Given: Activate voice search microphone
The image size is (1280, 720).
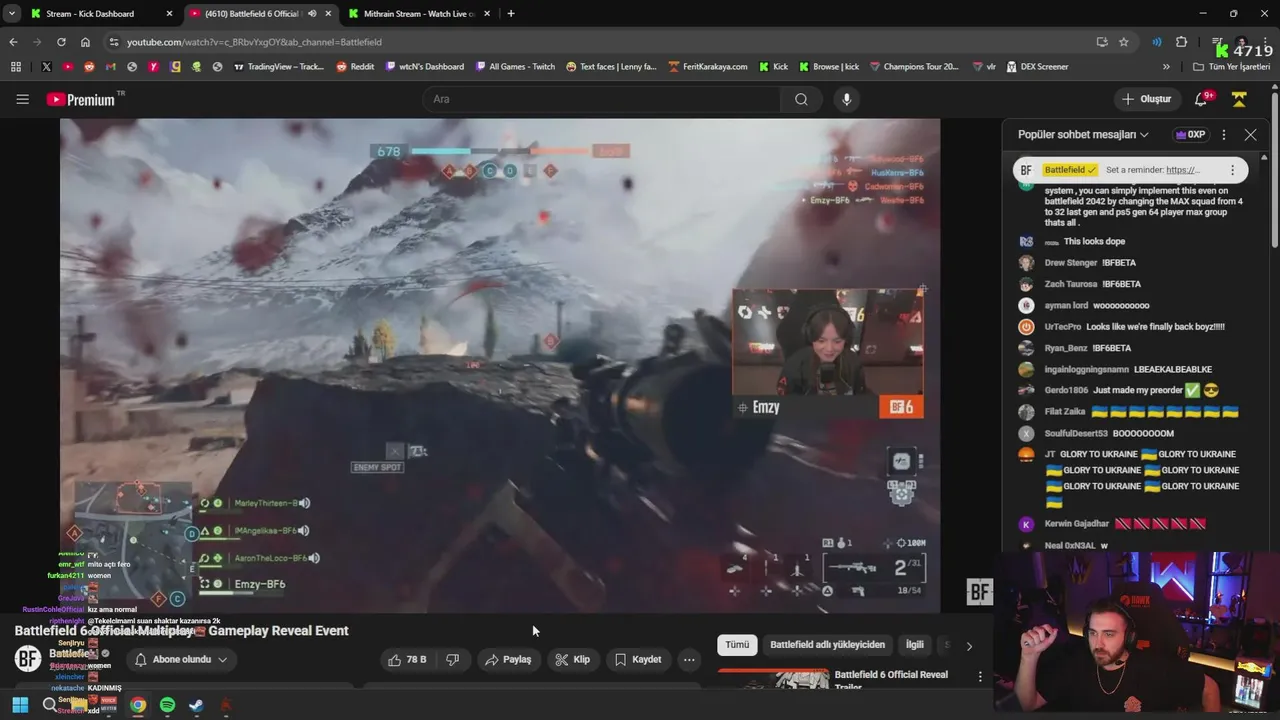Looking at the screenshot, I should 847,99.
